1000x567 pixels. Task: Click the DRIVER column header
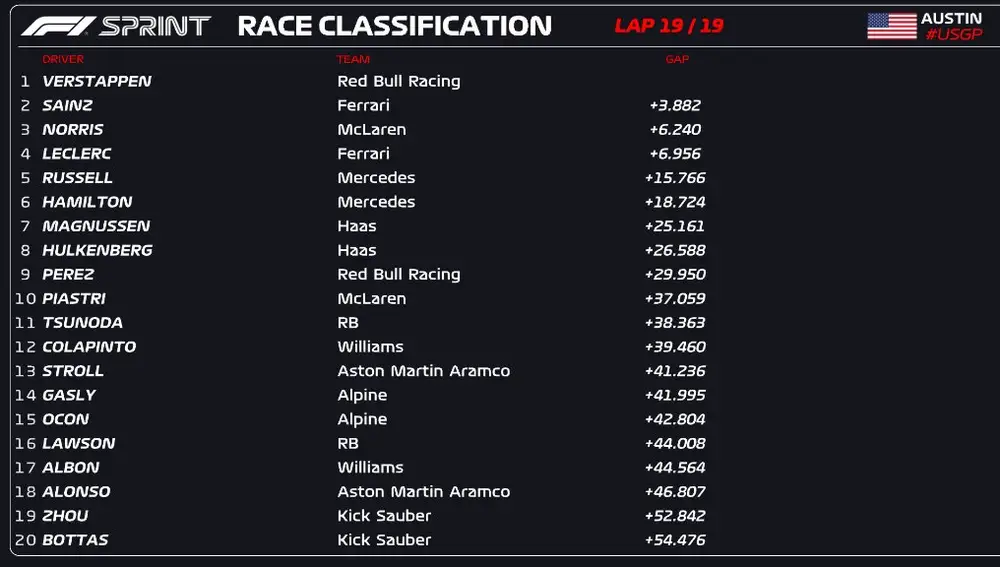[63, 59]
